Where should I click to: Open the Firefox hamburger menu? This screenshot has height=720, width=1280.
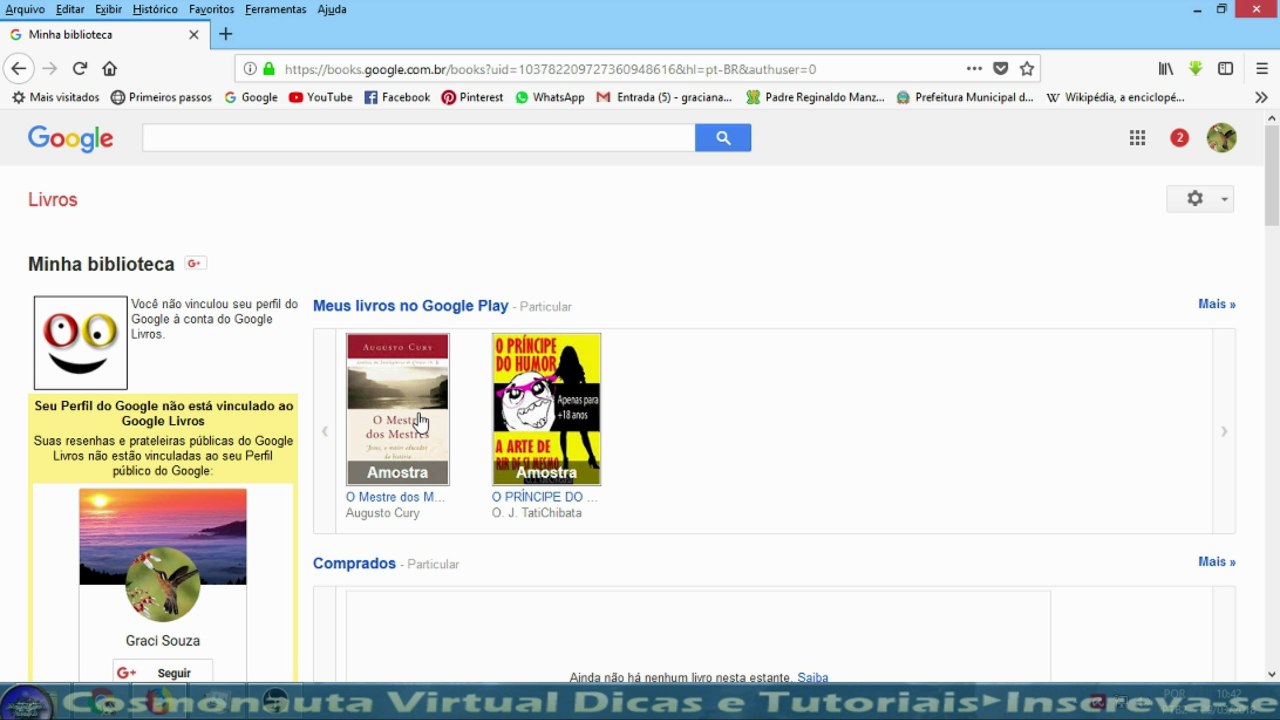tap(1260, 69)
